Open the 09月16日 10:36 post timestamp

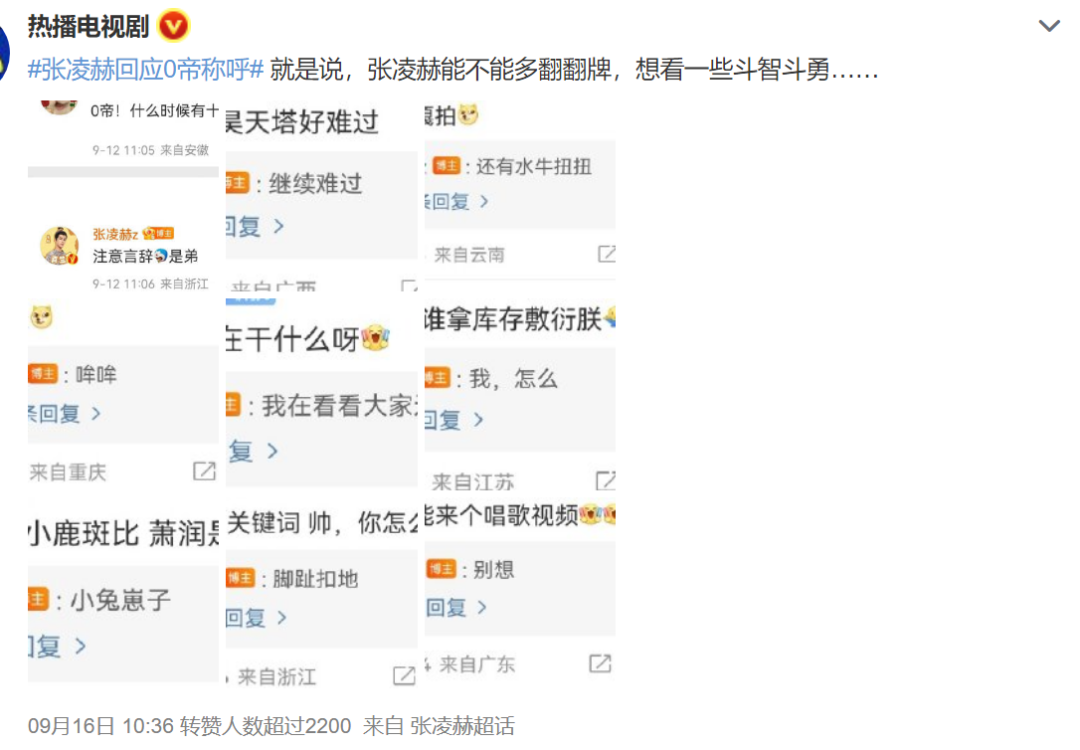[101, 725]
